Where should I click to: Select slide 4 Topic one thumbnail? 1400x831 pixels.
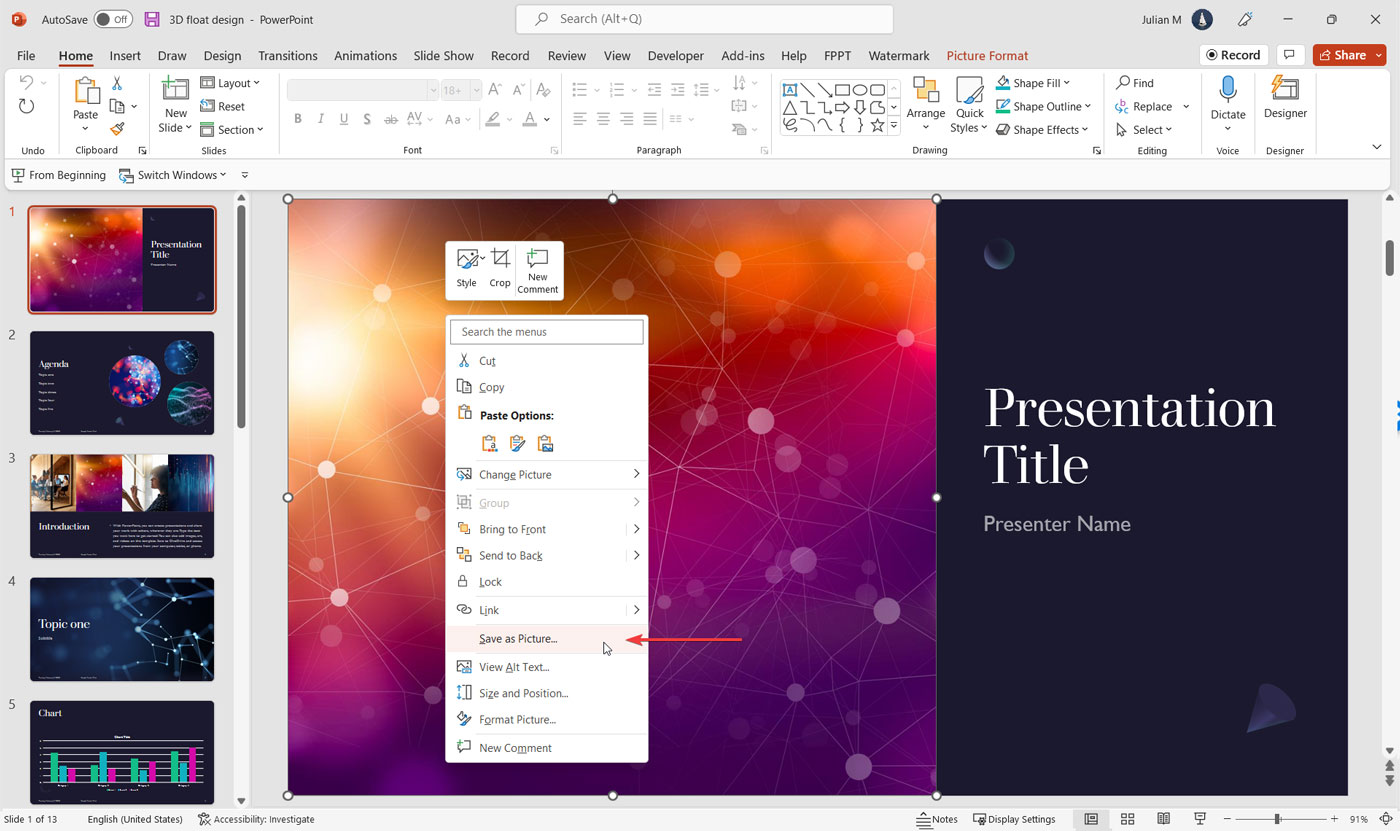(x=121, y=629)
